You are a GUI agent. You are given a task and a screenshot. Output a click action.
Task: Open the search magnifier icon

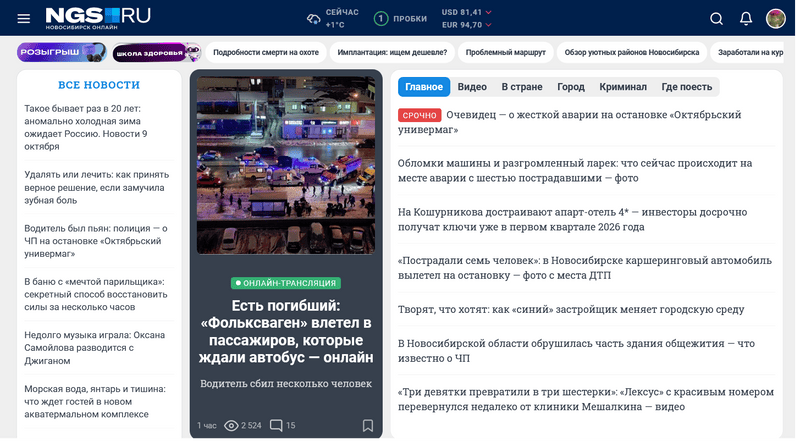coord(716,19)
